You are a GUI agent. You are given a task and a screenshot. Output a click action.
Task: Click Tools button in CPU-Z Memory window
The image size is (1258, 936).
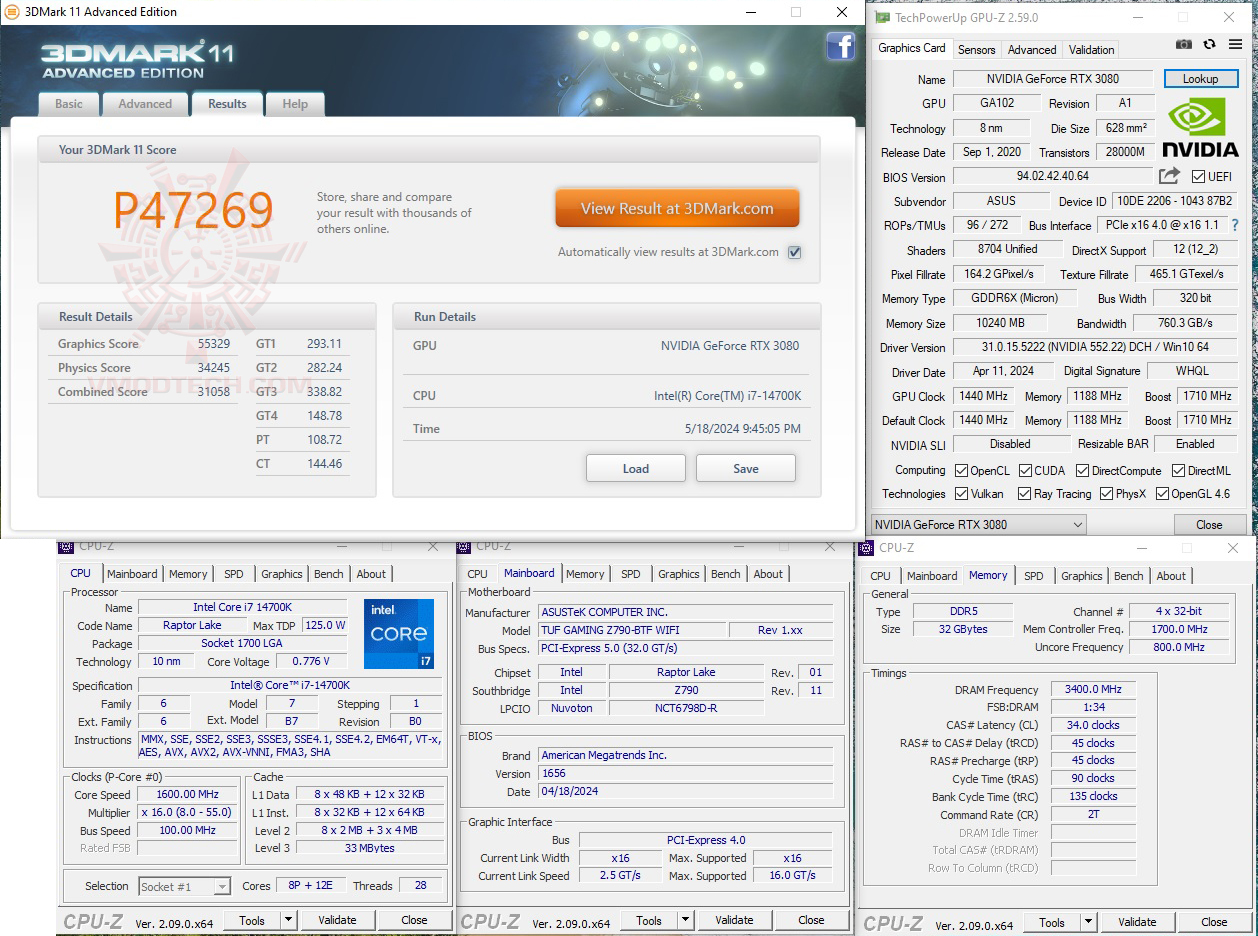pos(1051,922)
